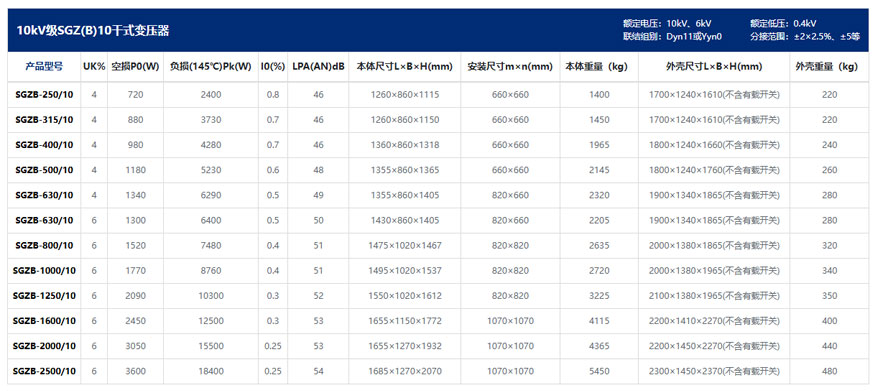Click the enclosure weight 440
This screenshot has width=874, height=391.
tap(829, 346)
